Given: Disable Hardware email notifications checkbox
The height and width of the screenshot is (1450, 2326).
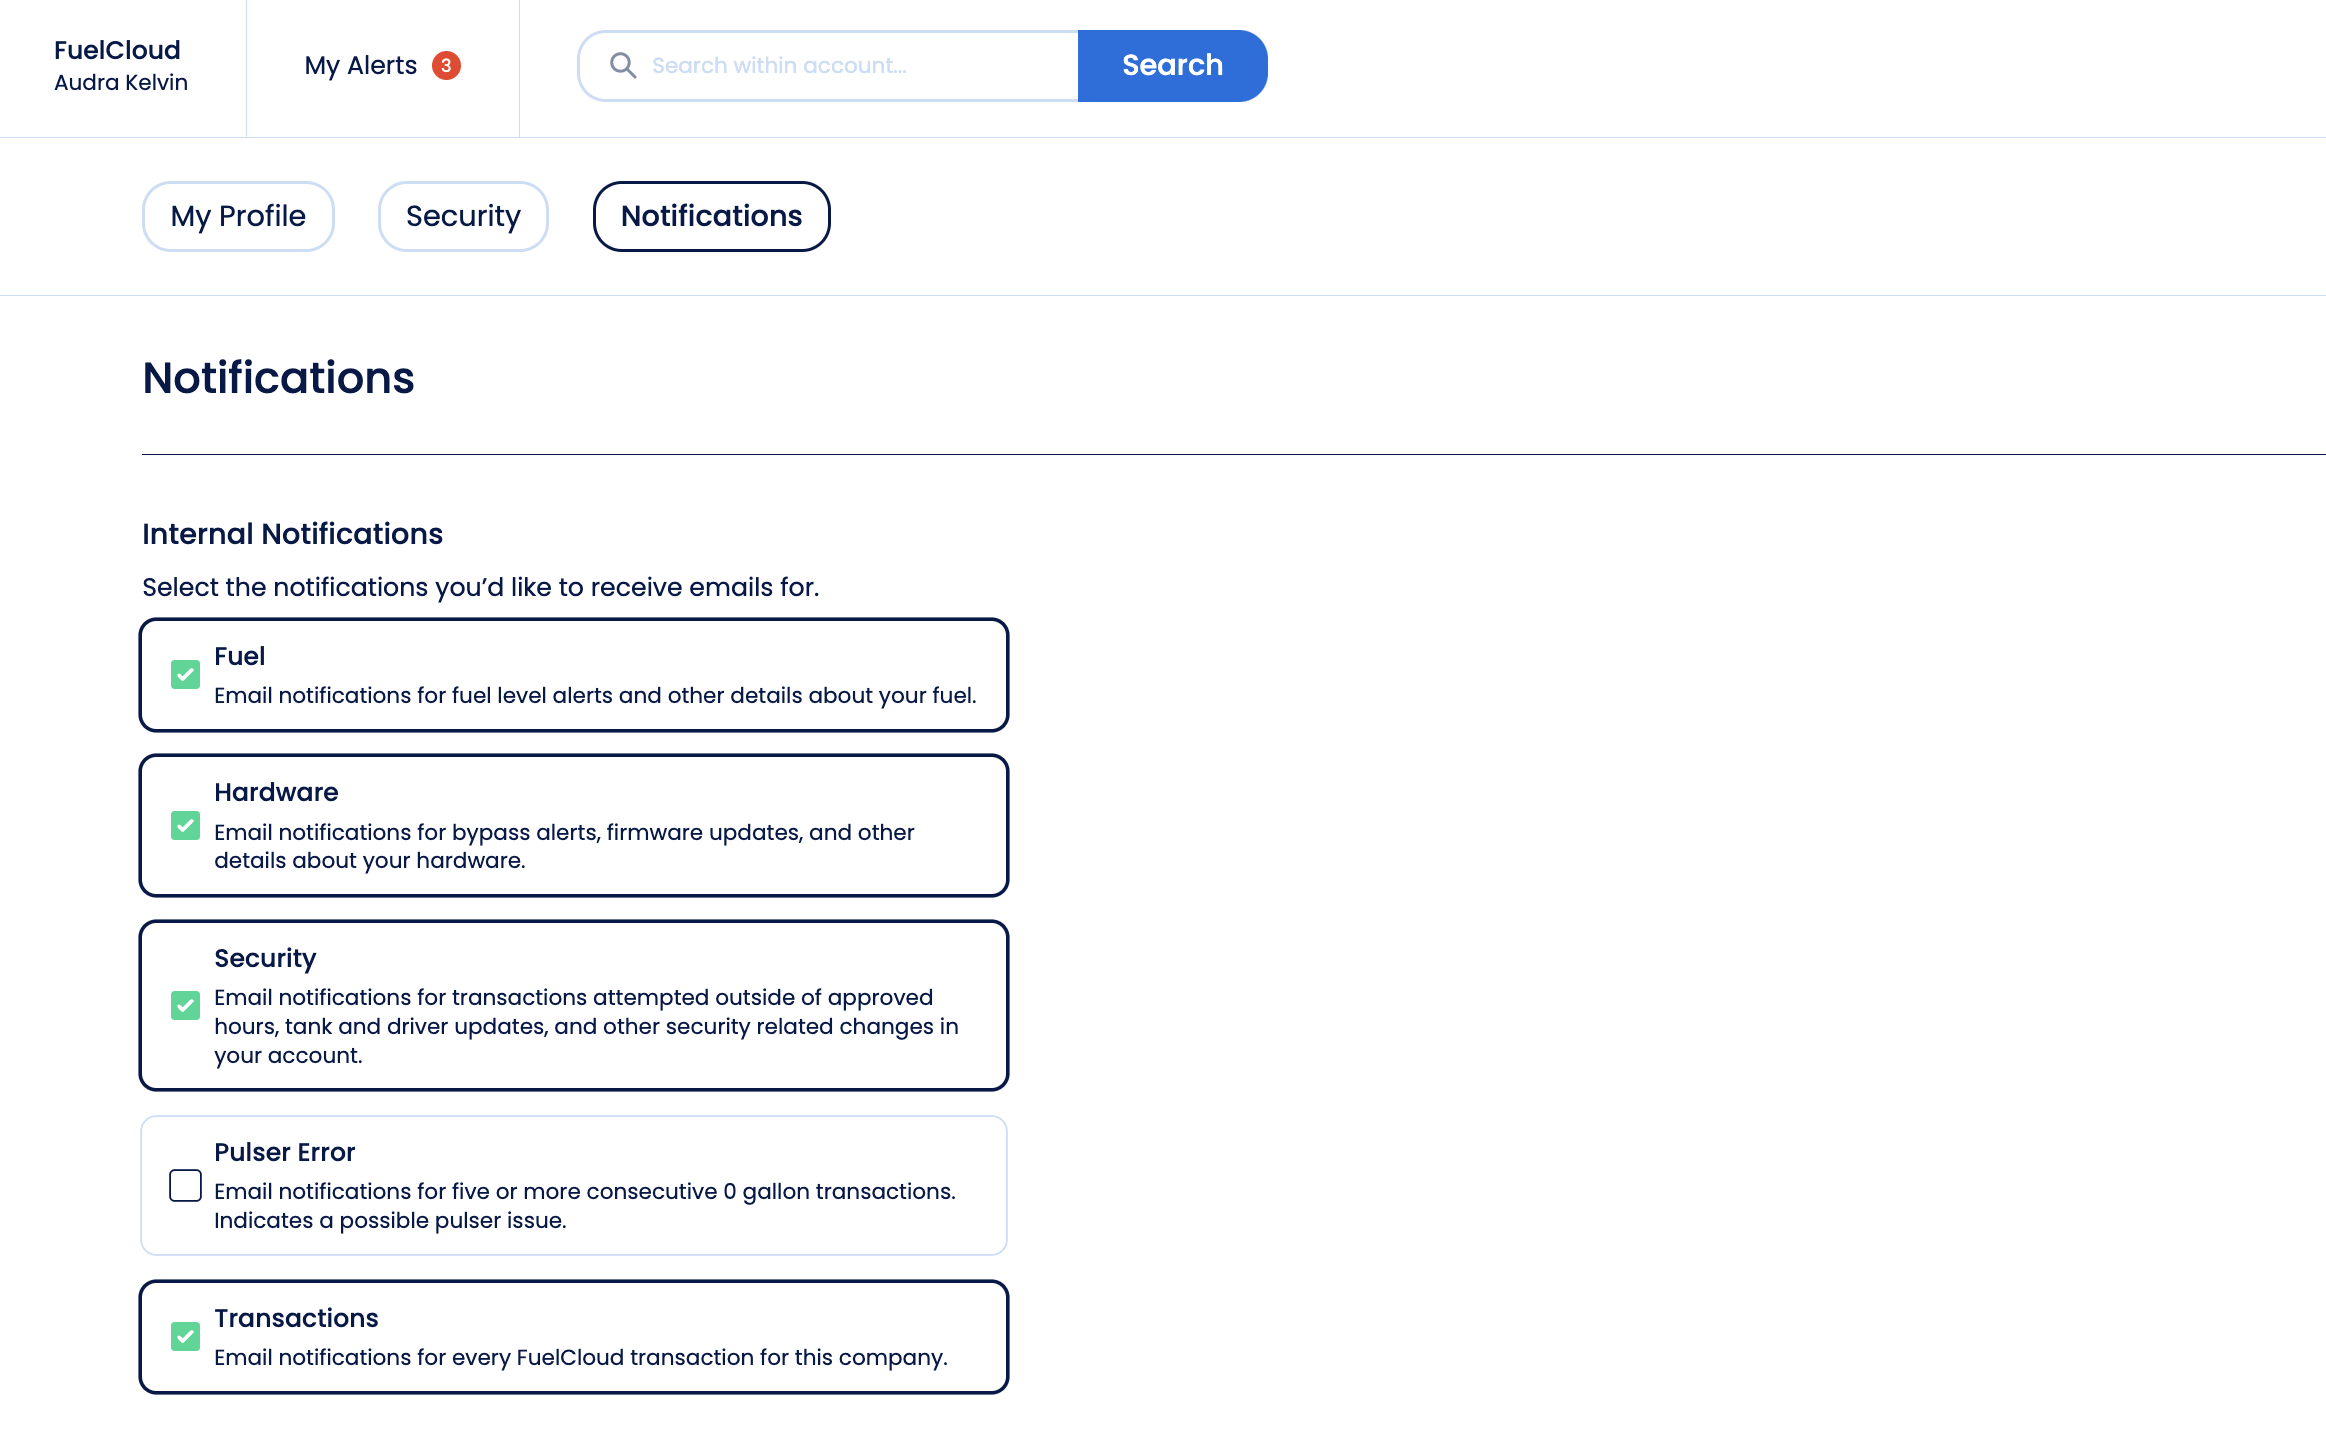Looking at the screenshot, I should coord(185,826).
